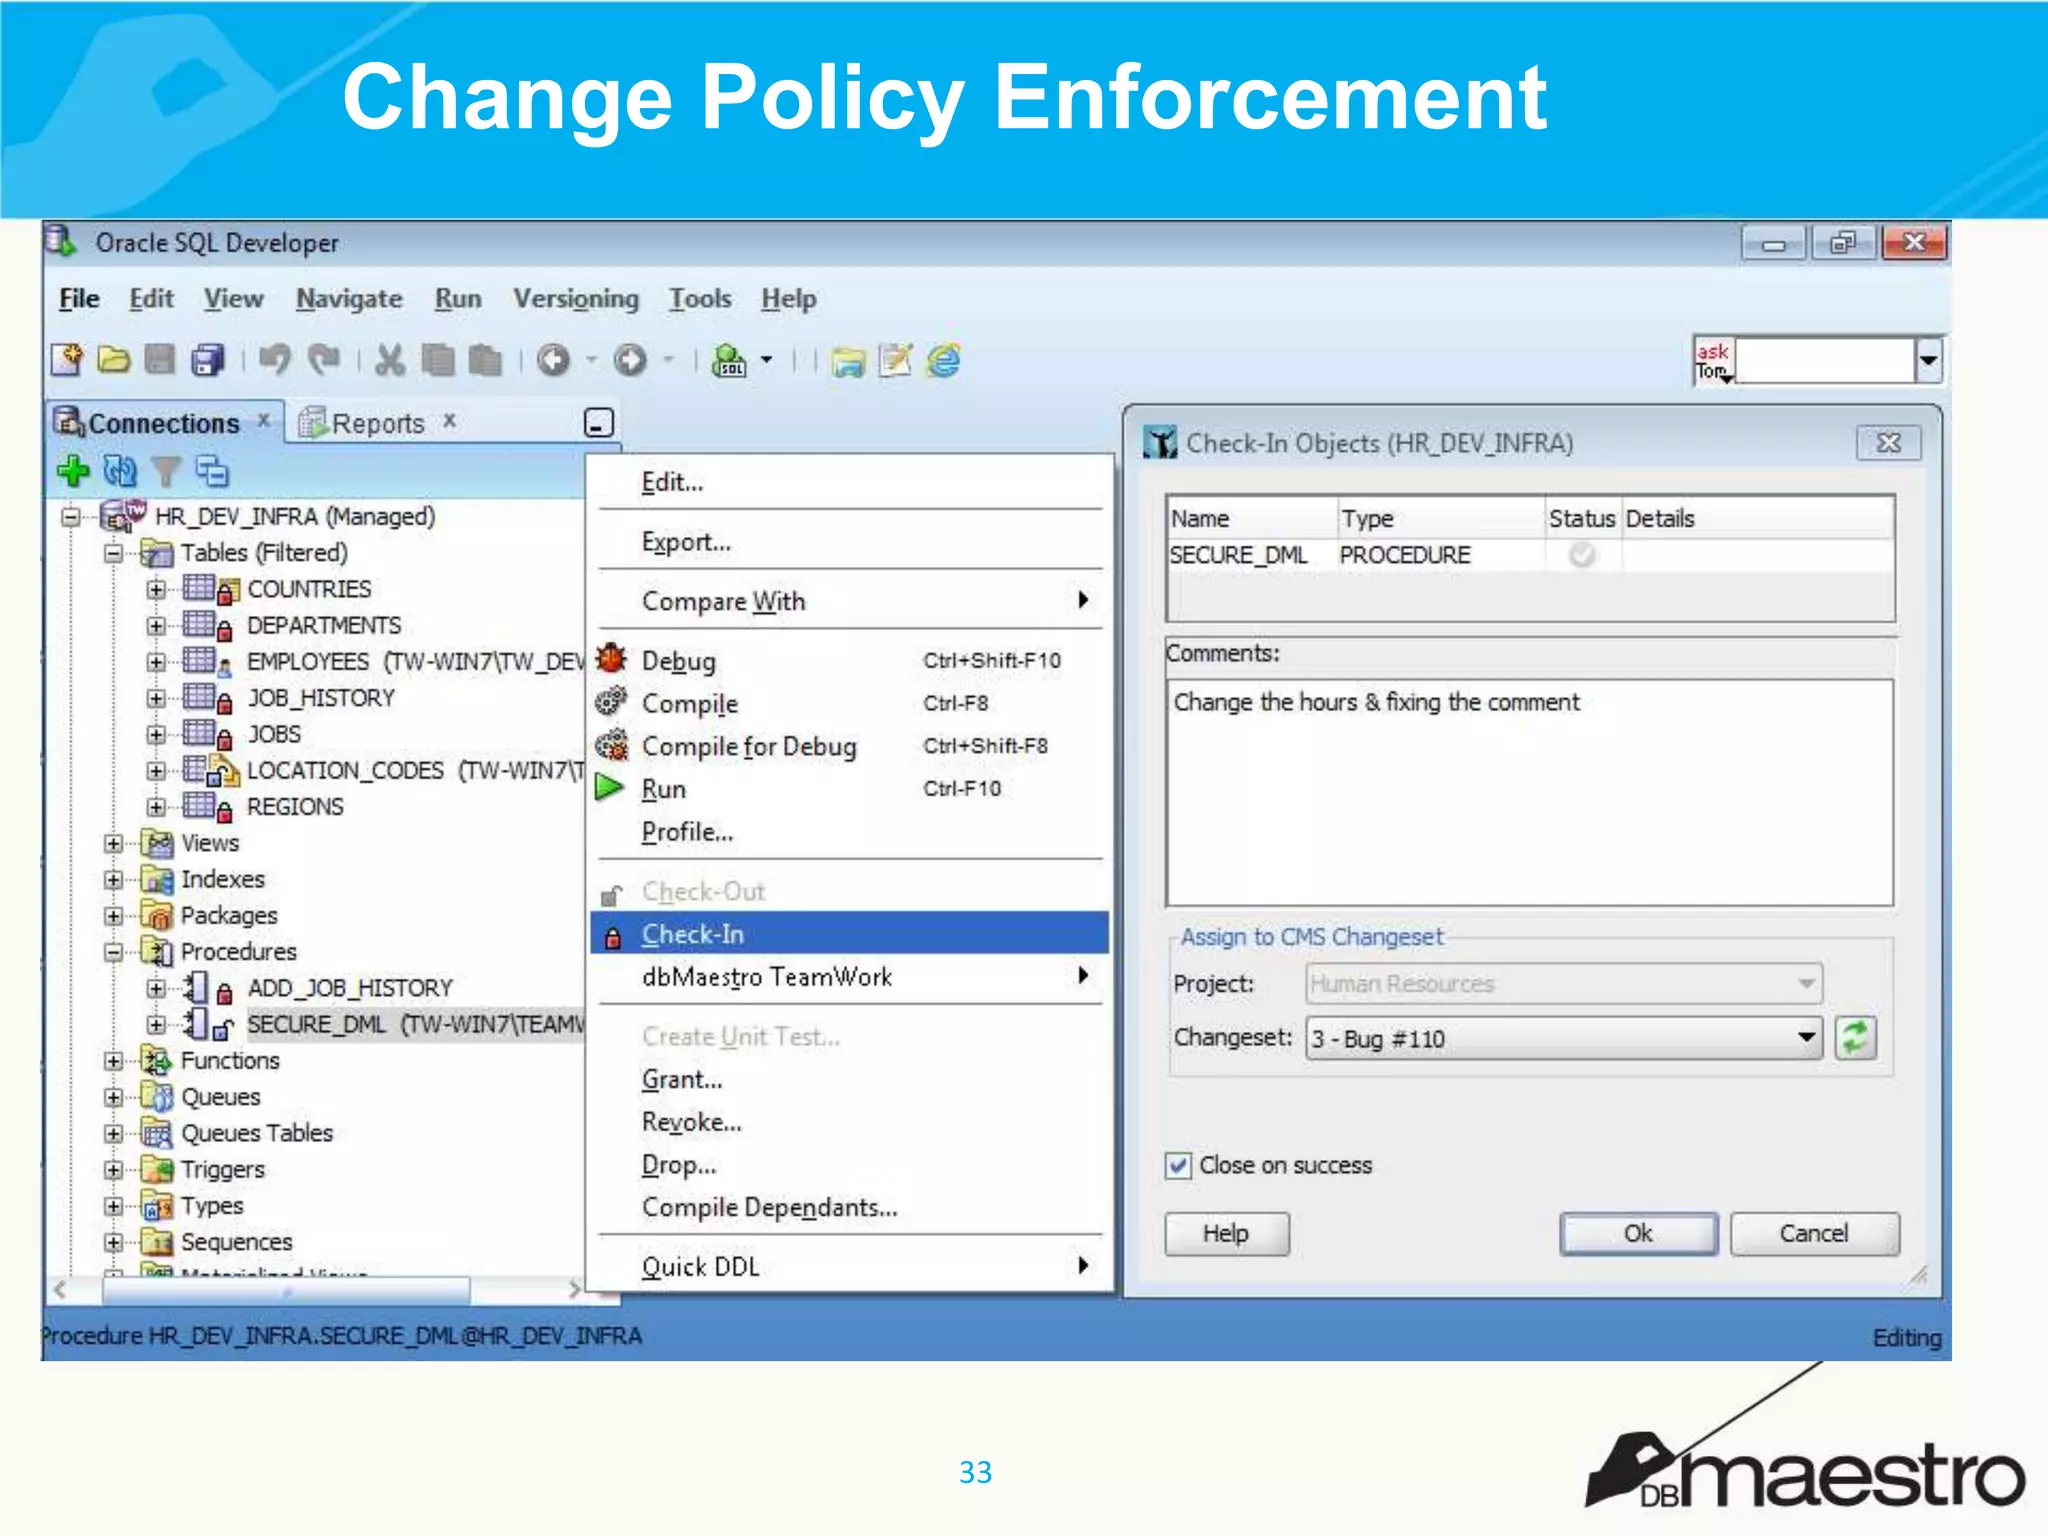
Task: Click the ask Tom search icon
Action: (1714, 361)
